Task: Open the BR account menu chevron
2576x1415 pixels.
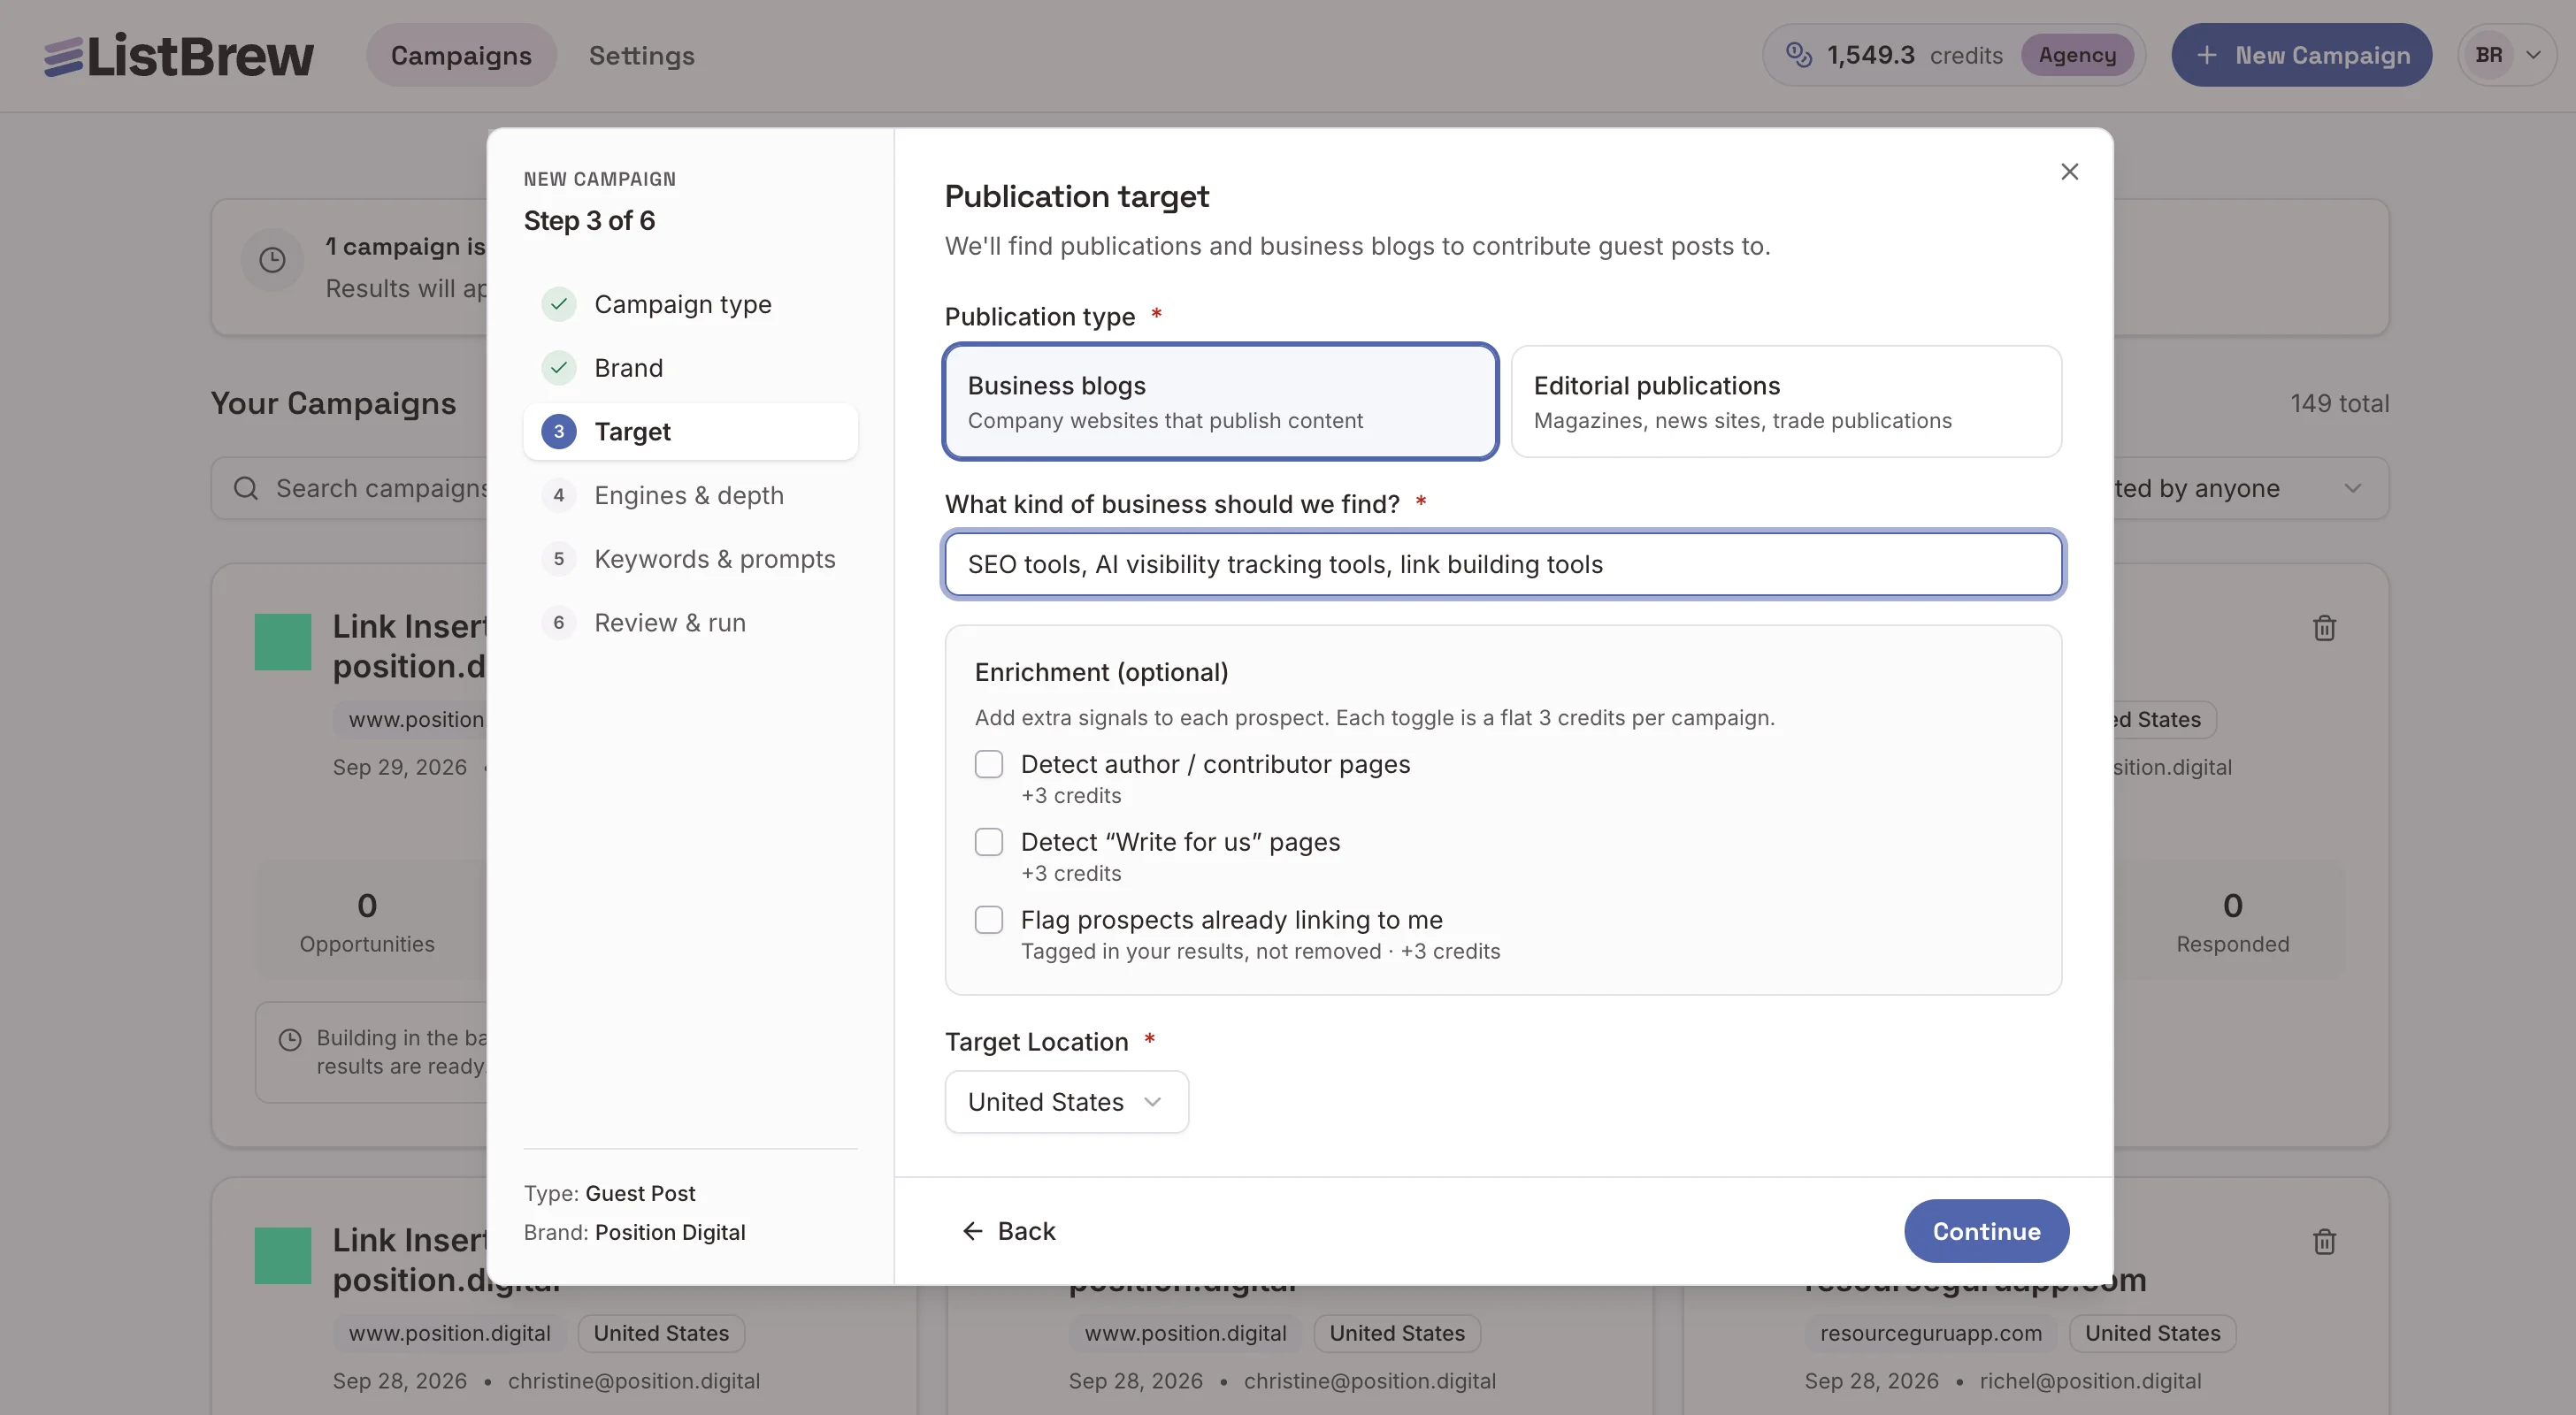Action: pos(2533,55)
